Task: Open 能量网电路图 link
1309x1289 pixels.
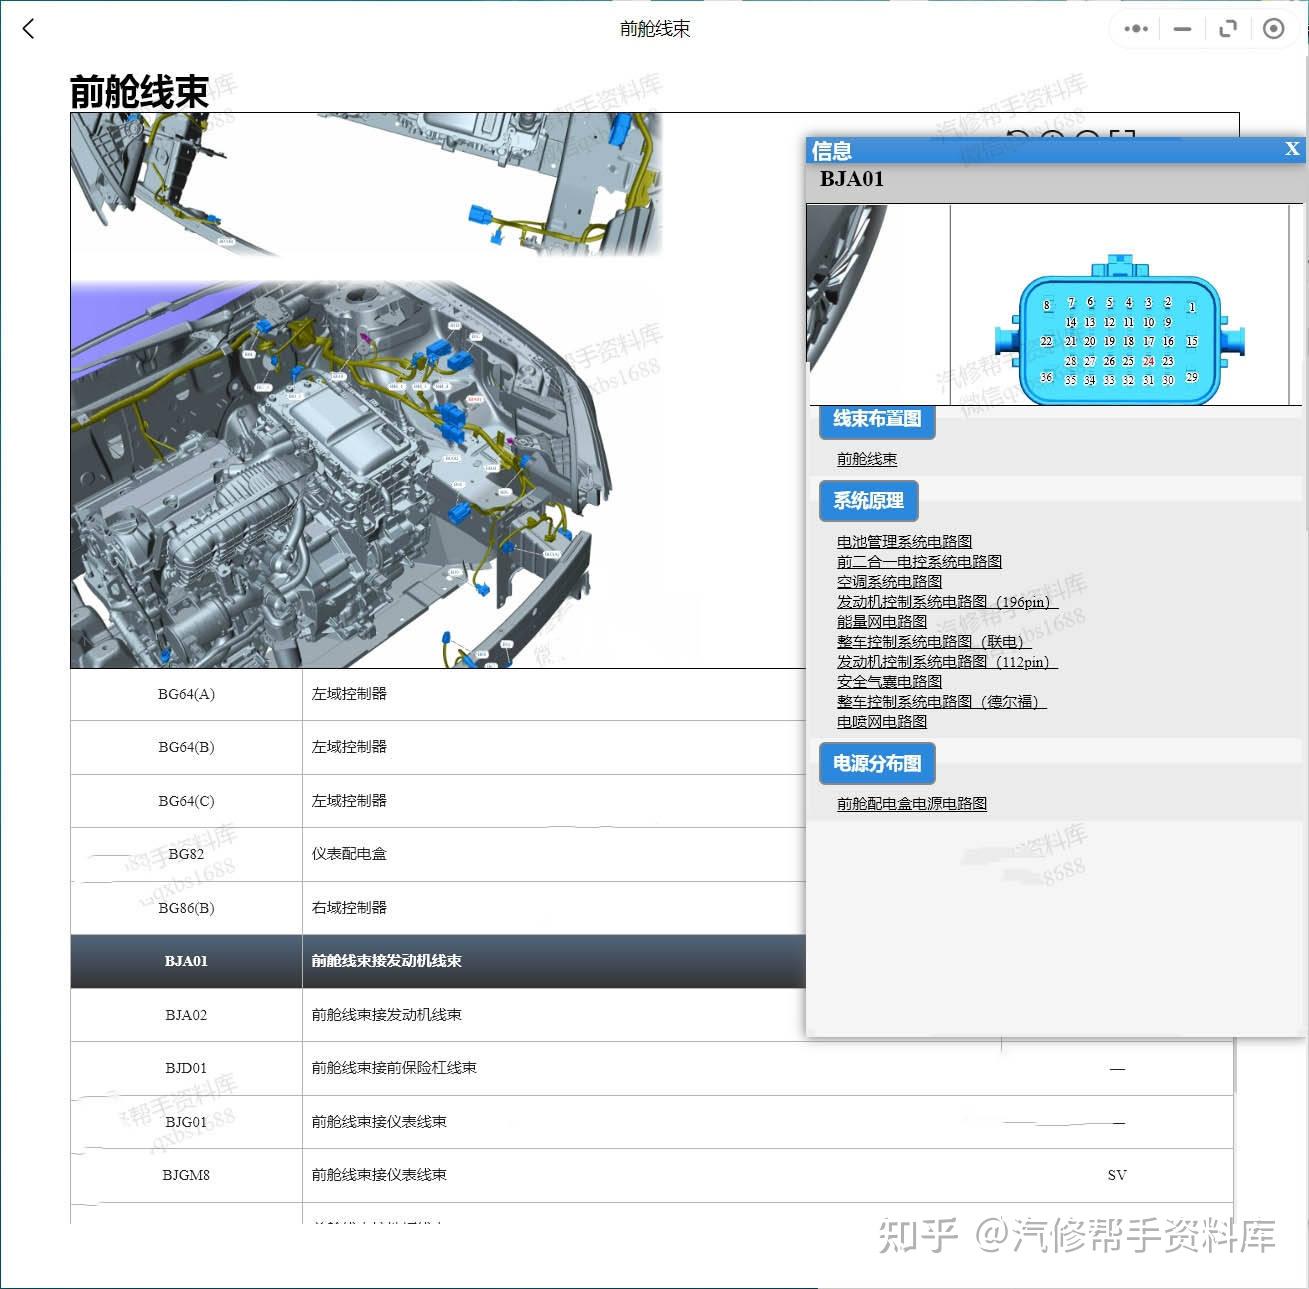Action: point(881,621)
